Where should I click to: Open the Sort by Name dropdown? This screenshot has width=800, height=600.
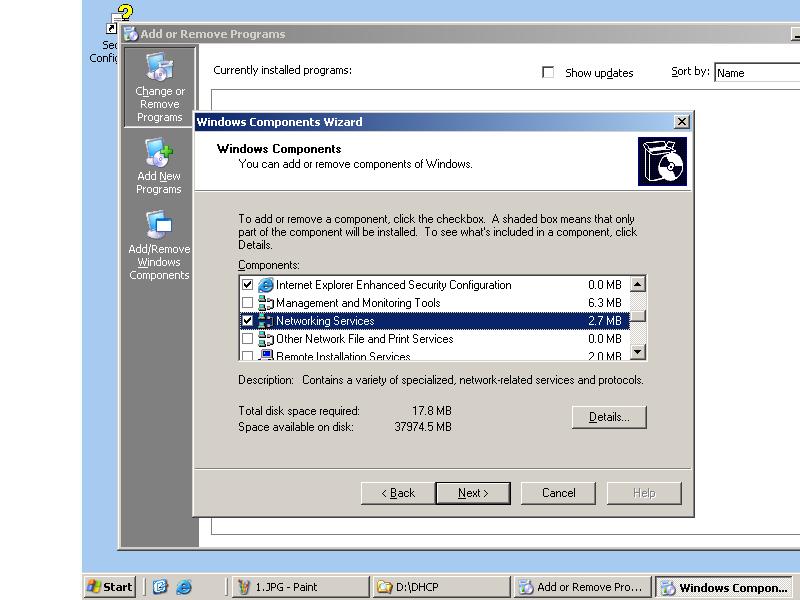[x=762, y=72]
